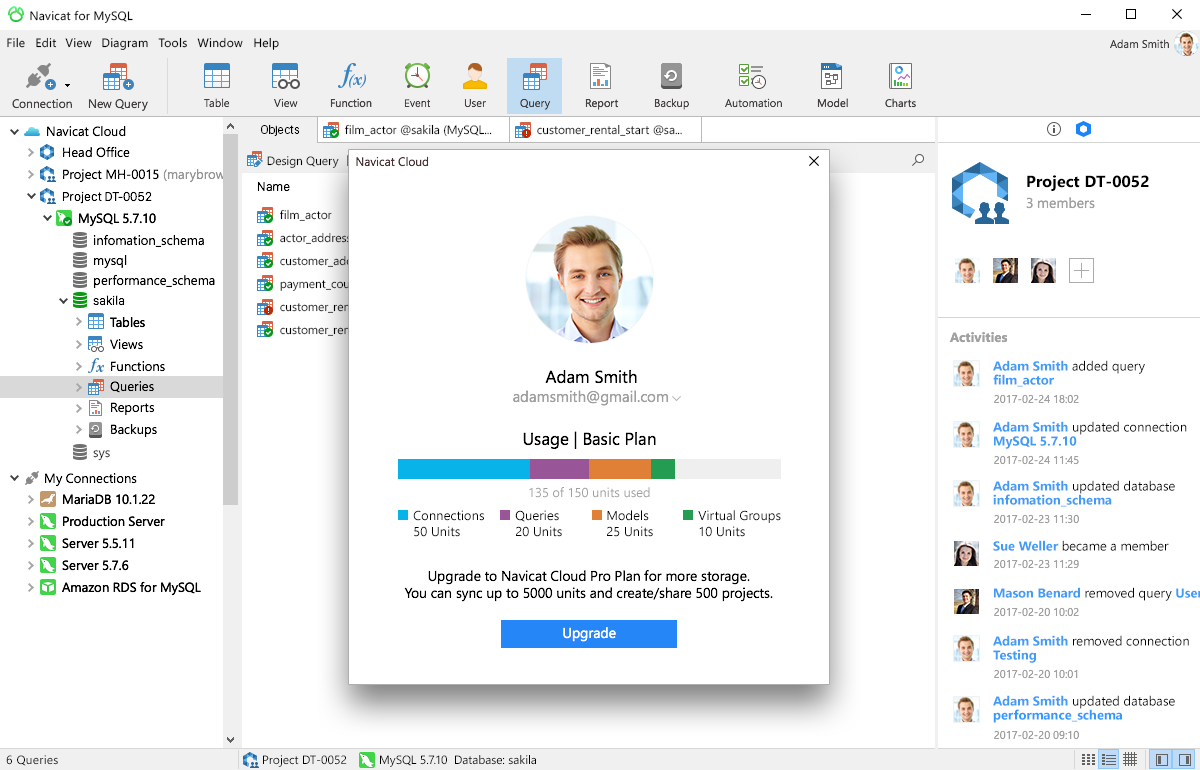
Task: Open the Connection toolbar button
Action: [x=42, y=86]
